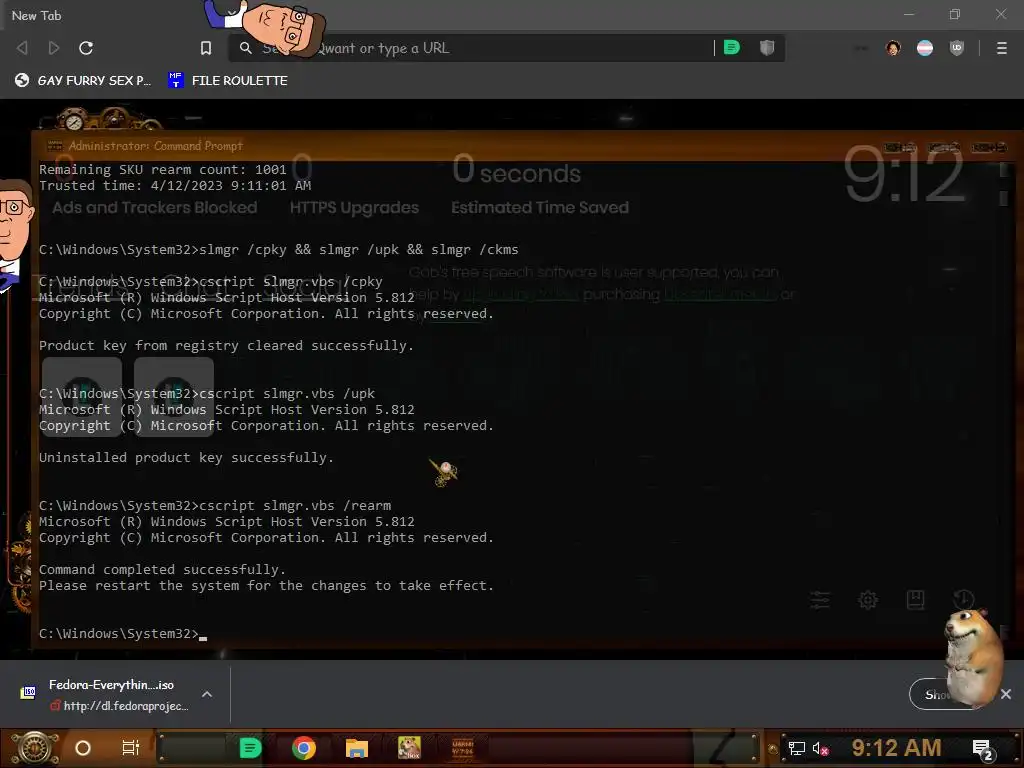Open the new tab customize sliders icon
This screenshot has width=1024, height=768.
[x=820, y=600]
